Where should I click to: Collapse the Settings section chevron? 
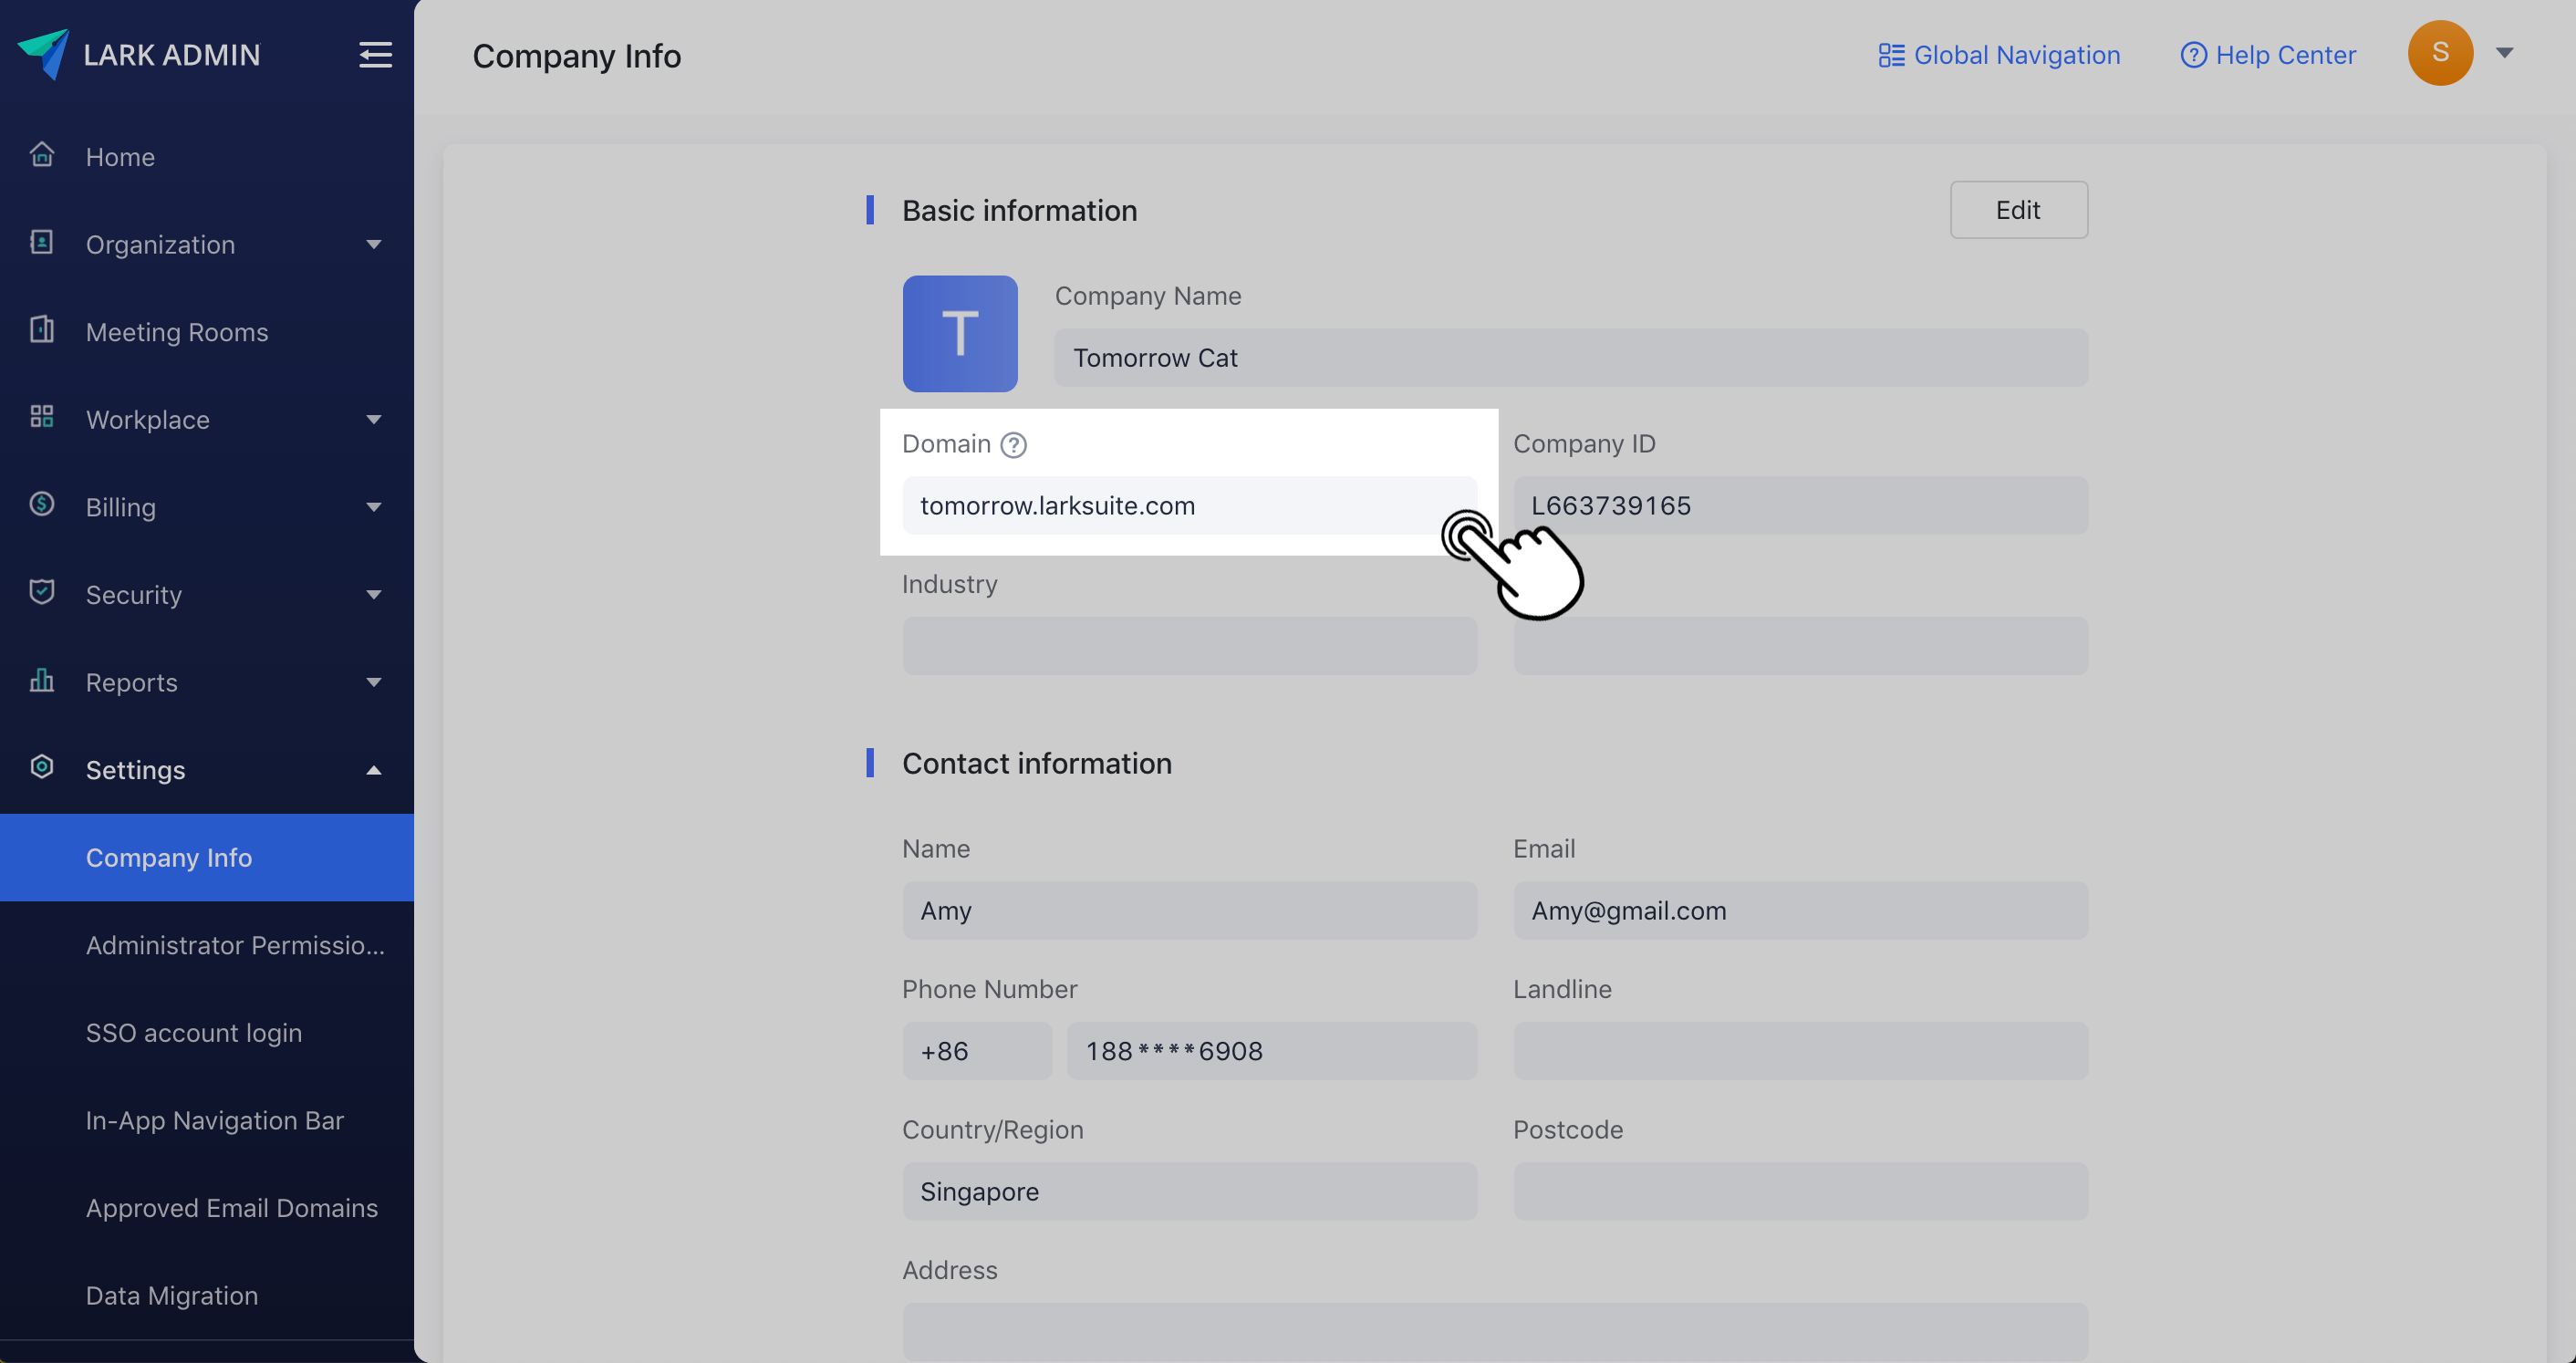click(374, 770)
